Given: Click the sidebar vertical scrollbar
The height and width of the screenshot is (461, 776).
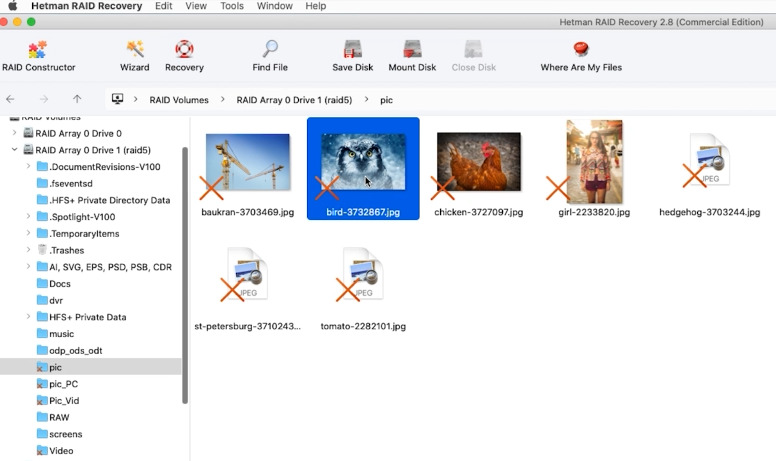Looking at the screenshot, I should click(x=185, y=276).
